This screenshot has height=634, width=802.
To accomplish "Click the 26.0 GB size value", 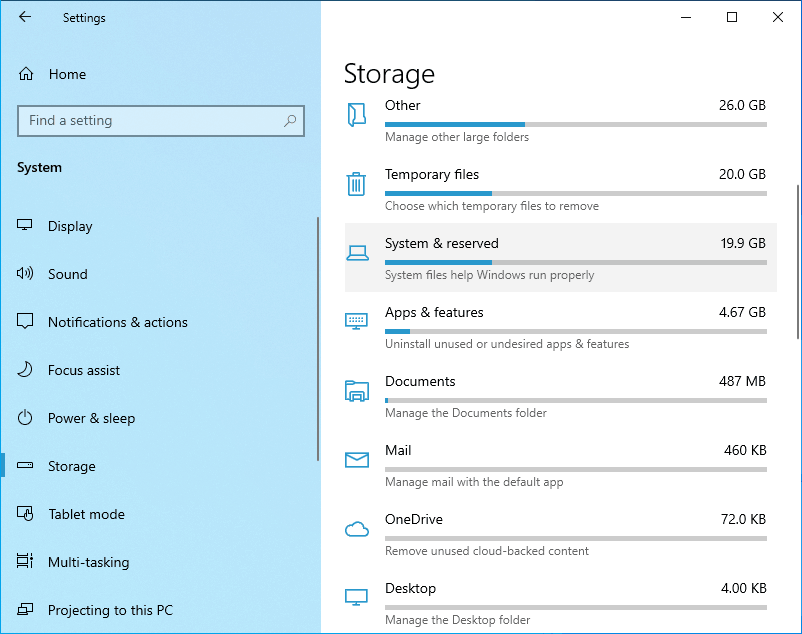I will pyautogui.click(x=742, y=105).
